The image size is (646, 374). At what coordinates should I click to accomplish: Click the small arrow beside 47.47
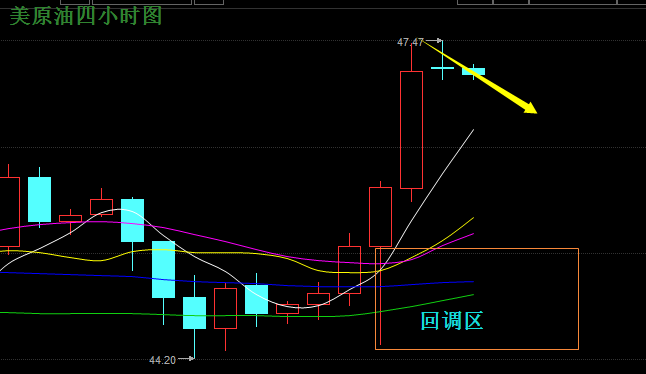tap(433, 40)
